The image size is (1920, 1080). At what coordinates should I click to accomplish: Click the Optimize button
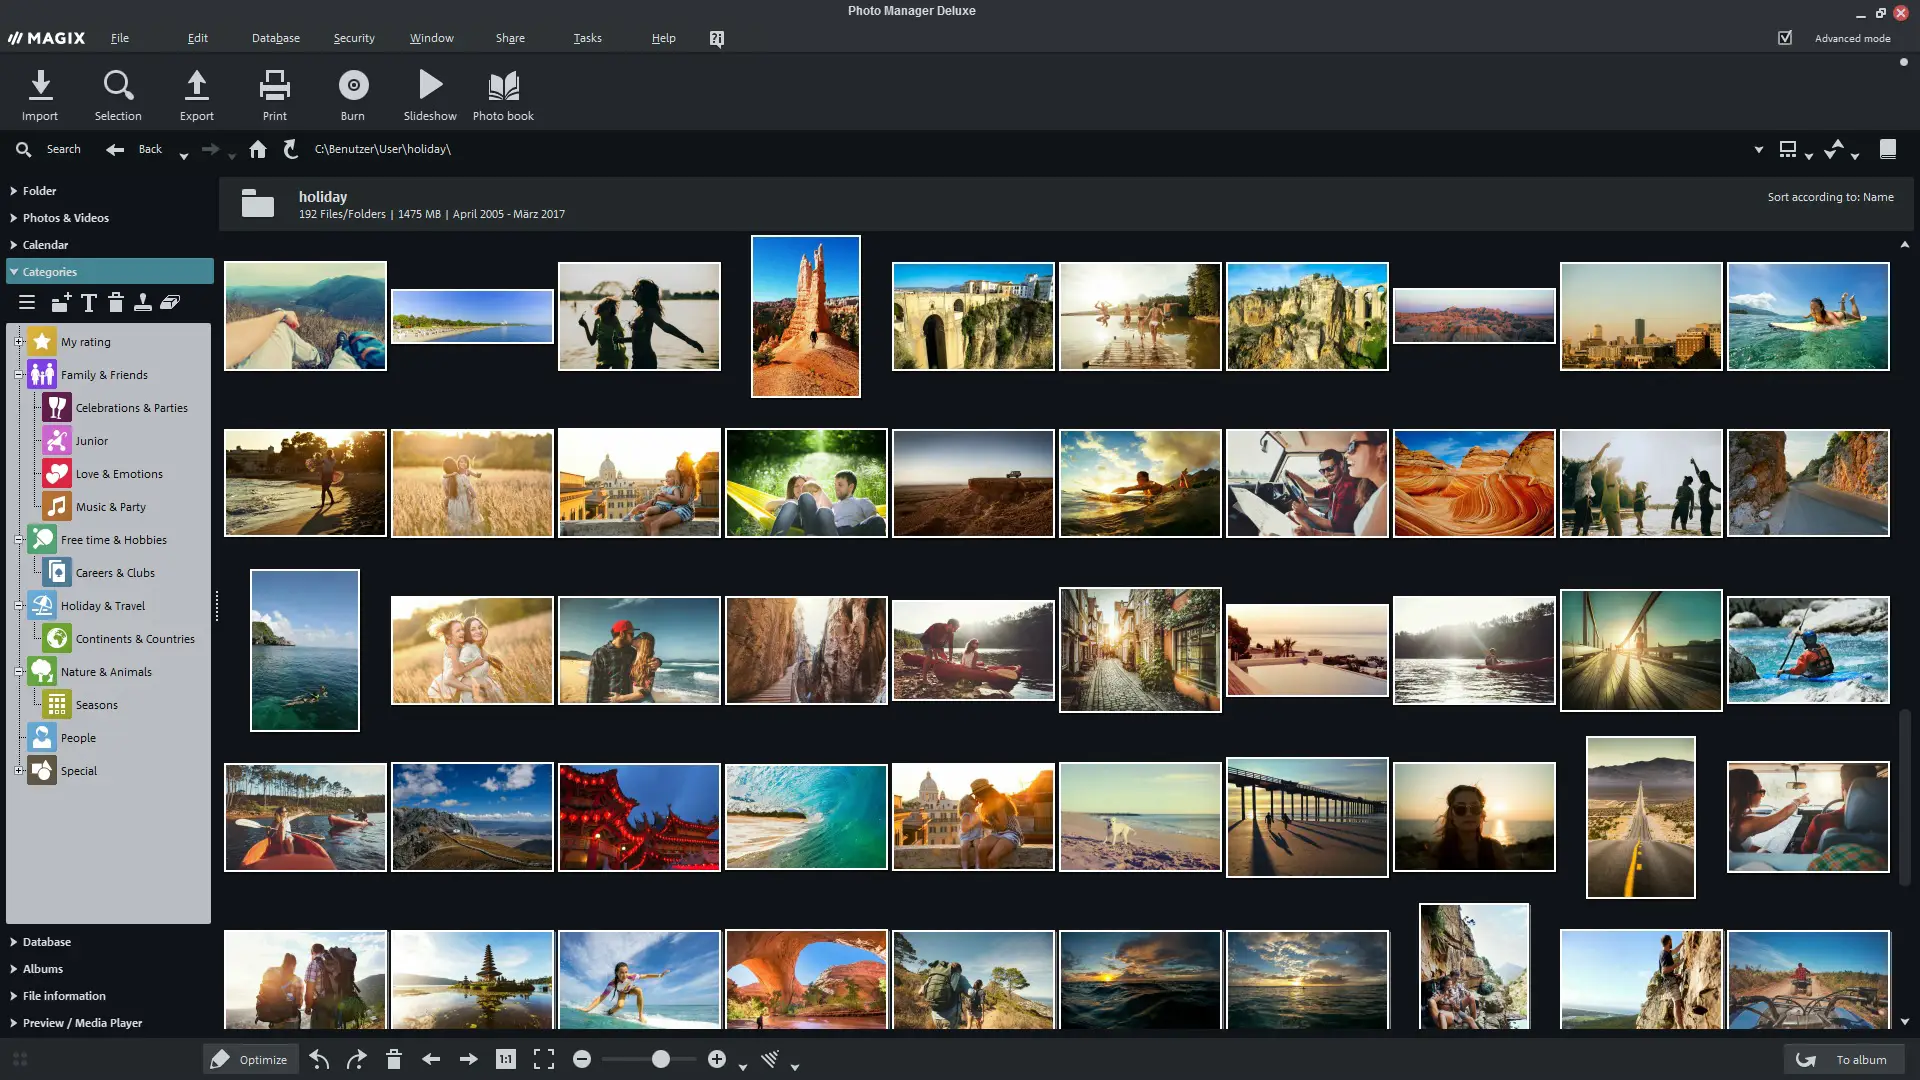[x=250, y=1058]
